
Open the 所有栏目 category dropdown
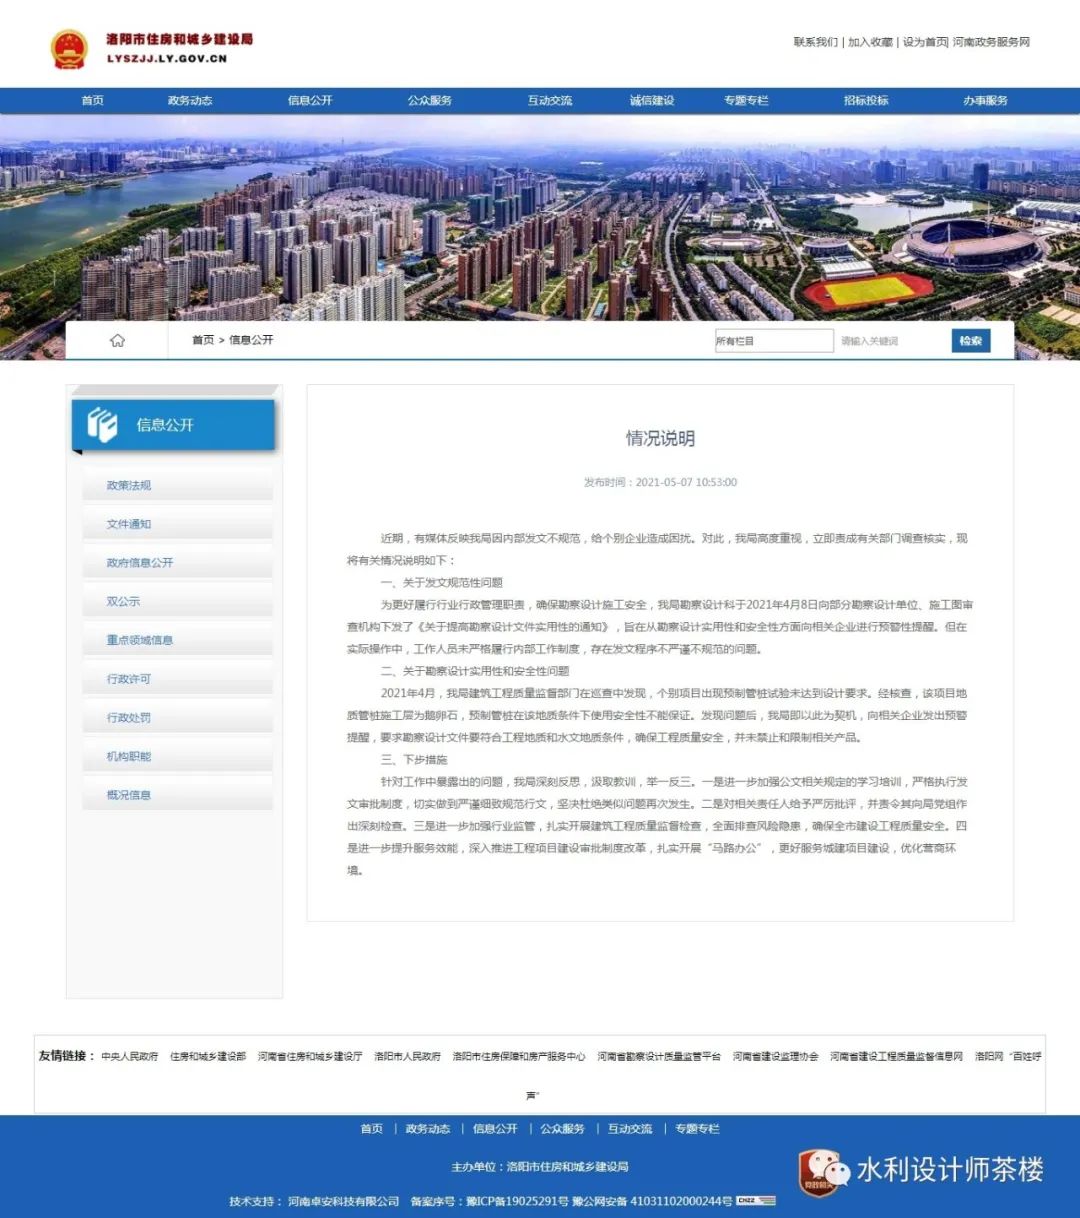[773, 341]
